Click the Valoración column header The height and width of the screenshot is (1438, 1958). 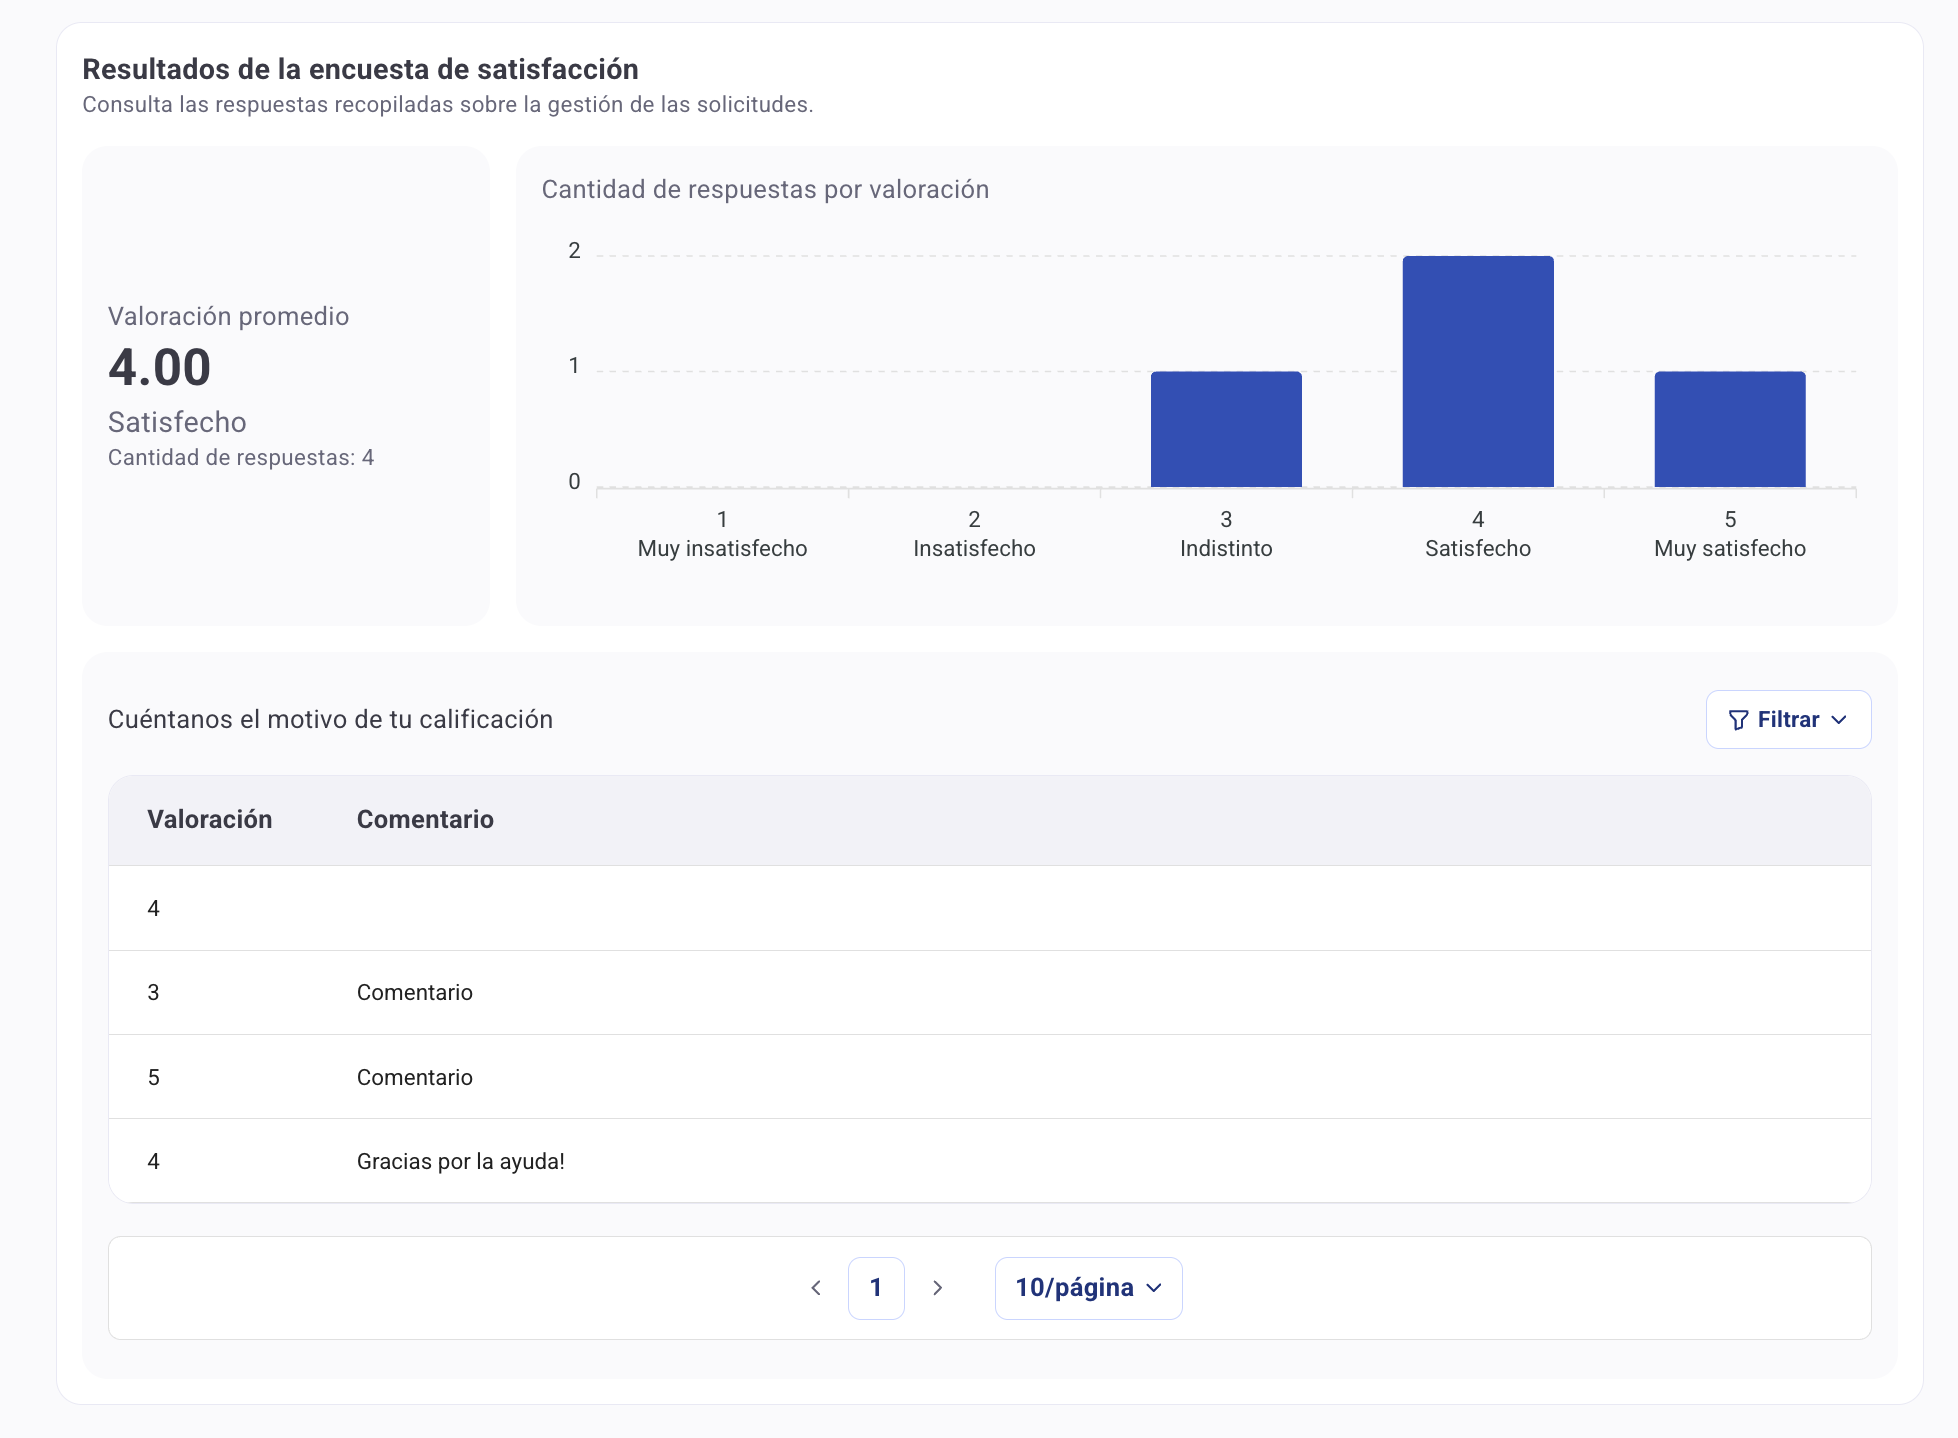pos(210,819)
